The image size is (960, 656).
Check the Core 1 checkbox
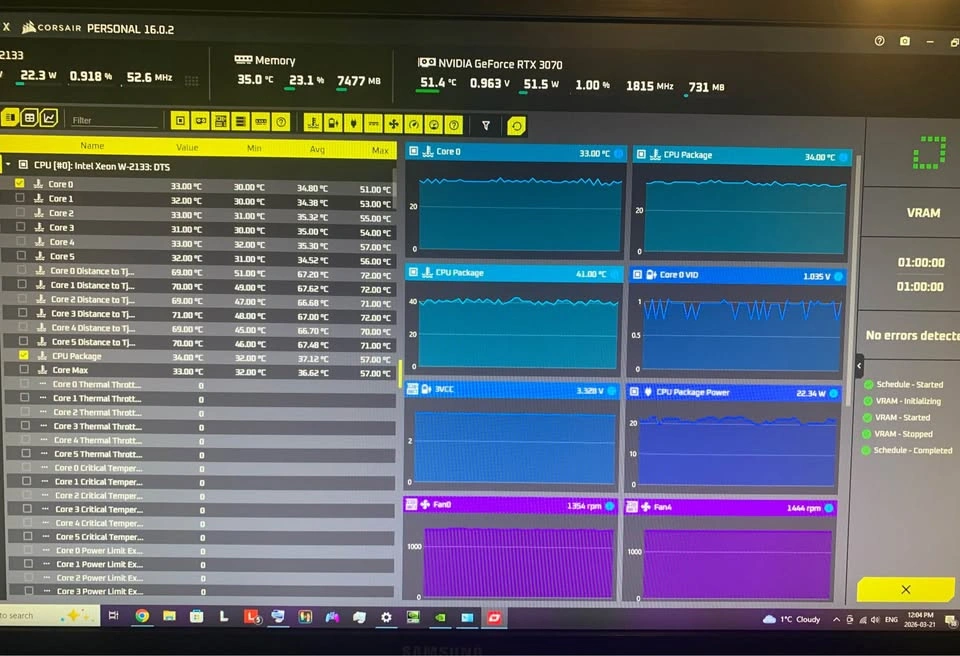pos(20,198)
